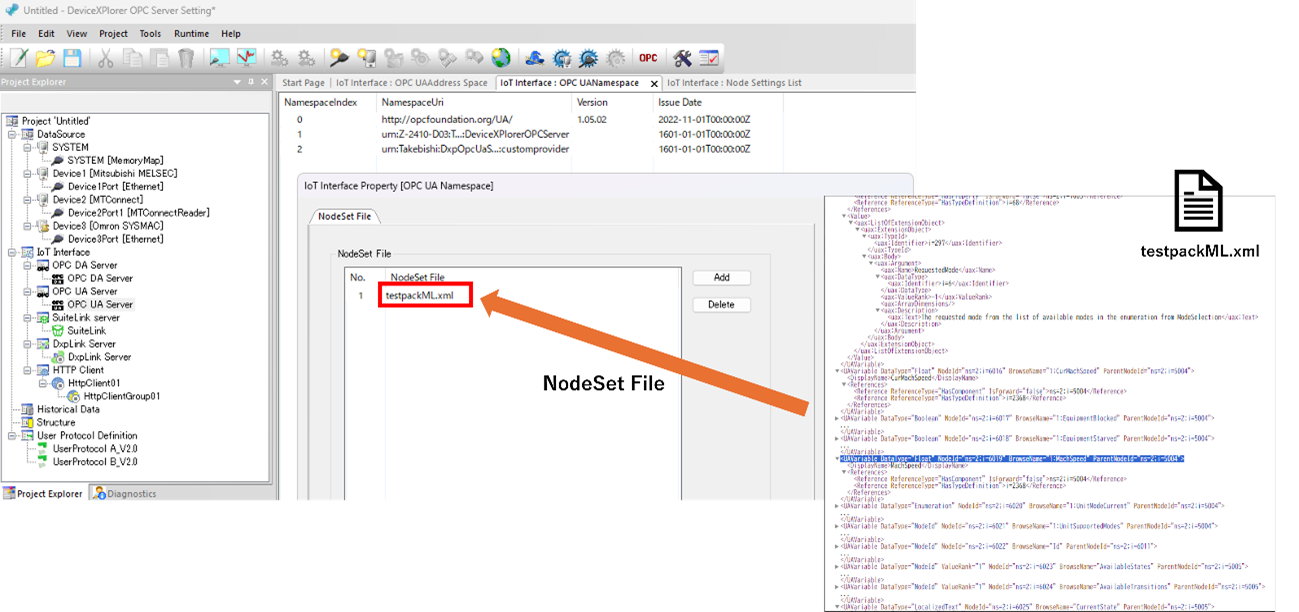The height and width of the screenshot is (612, 1299).
Task: Open the Runtime menu
Action: [x=191, y=33]
